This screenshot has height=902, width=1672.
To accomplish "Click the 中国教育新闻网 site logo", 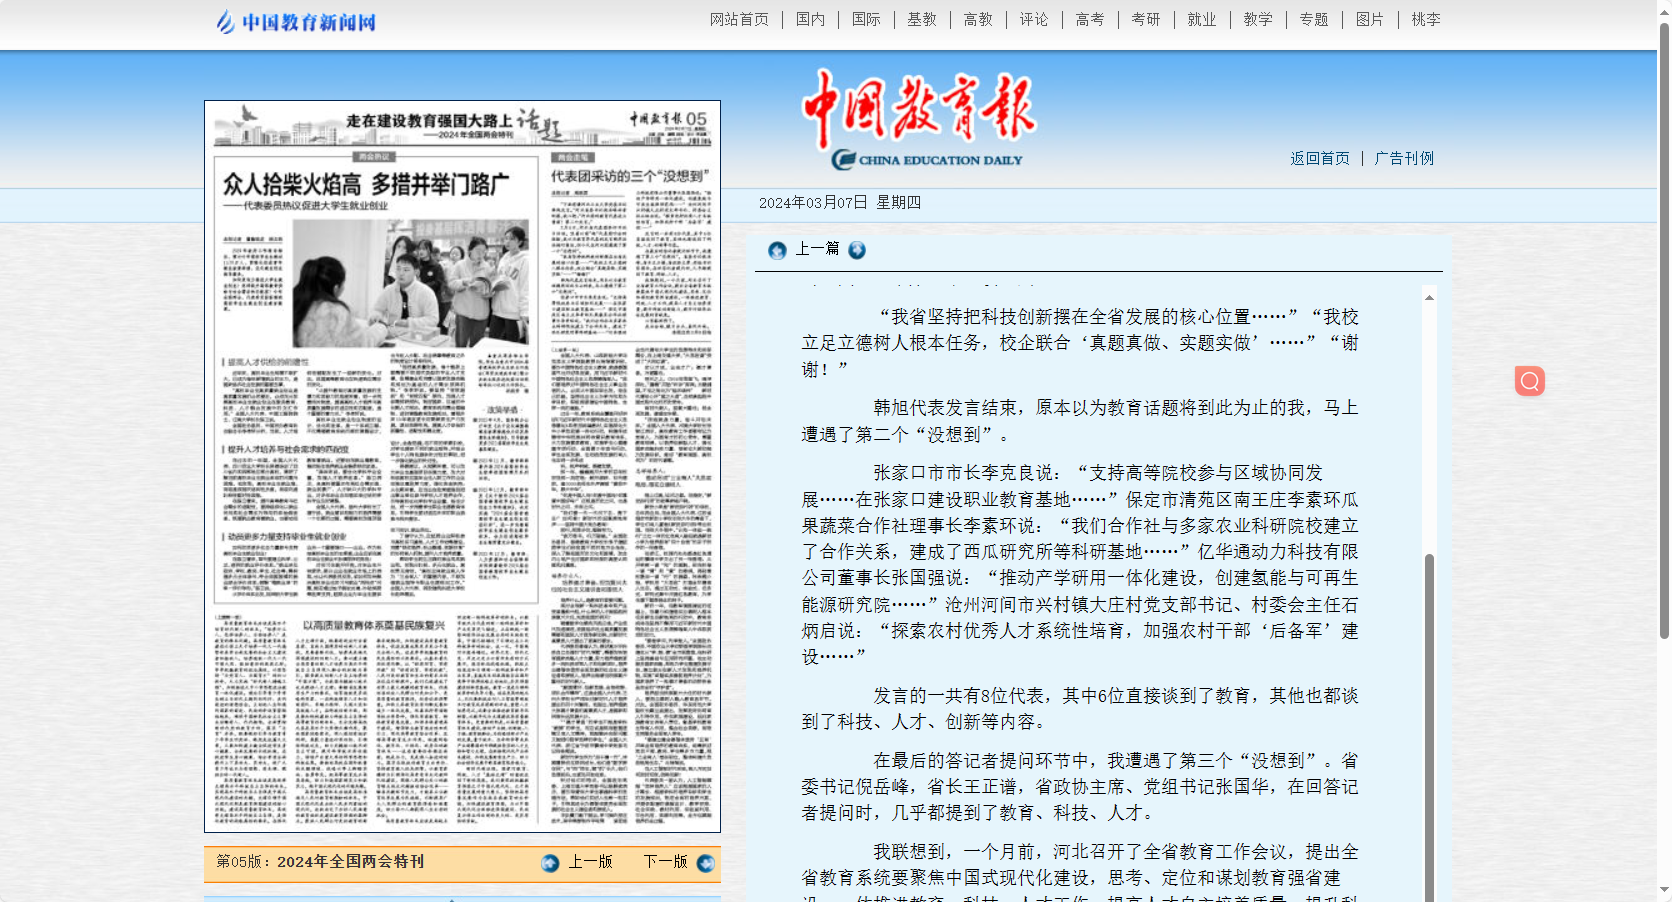I will tap(296, 22).
